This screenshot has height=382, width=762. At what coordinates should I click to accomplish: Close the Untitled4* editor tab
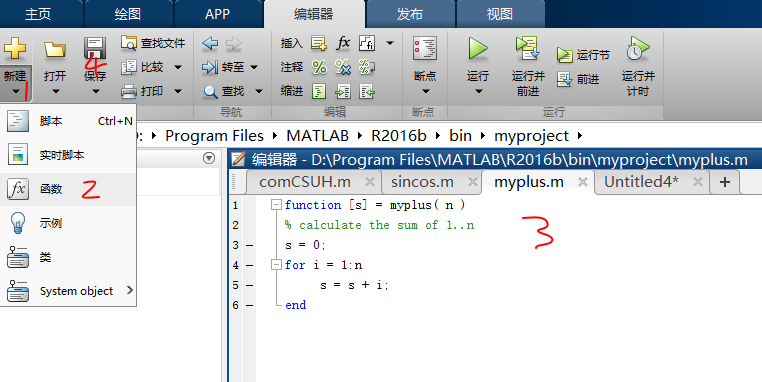(698, 182)
